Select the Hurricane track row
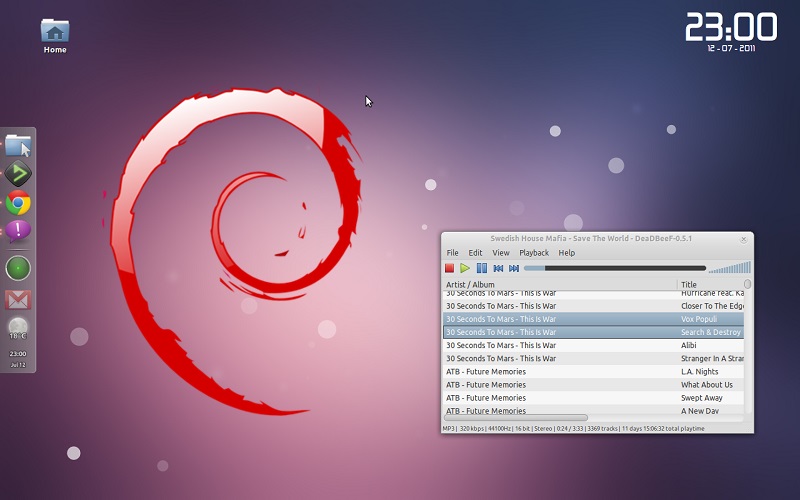The image size is (800, 500). coord(593,294)
